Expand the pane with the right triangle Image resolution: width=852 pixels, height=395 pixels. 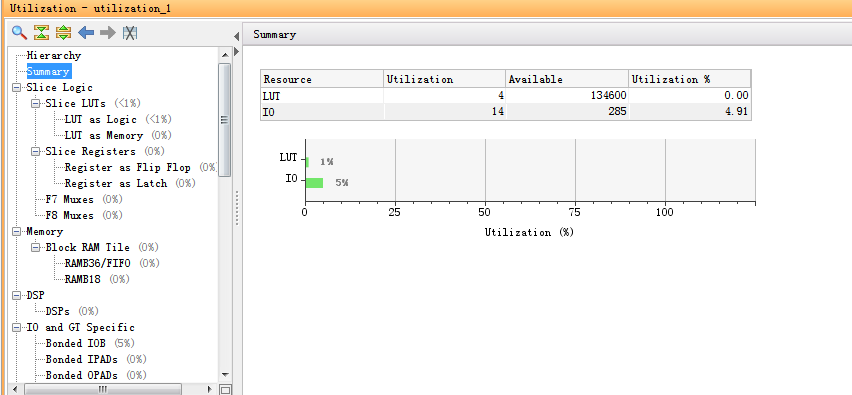(236, 52)
